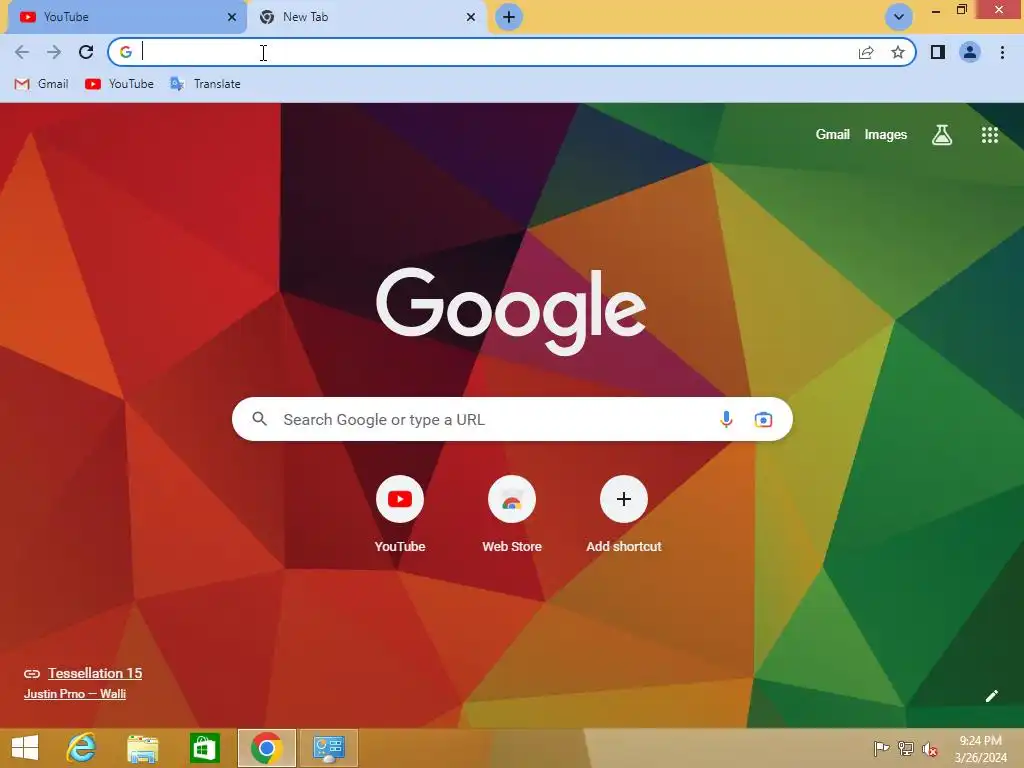Open Control Panel taskbar icon
The image size is (1024, 768).
click(328, 748)
